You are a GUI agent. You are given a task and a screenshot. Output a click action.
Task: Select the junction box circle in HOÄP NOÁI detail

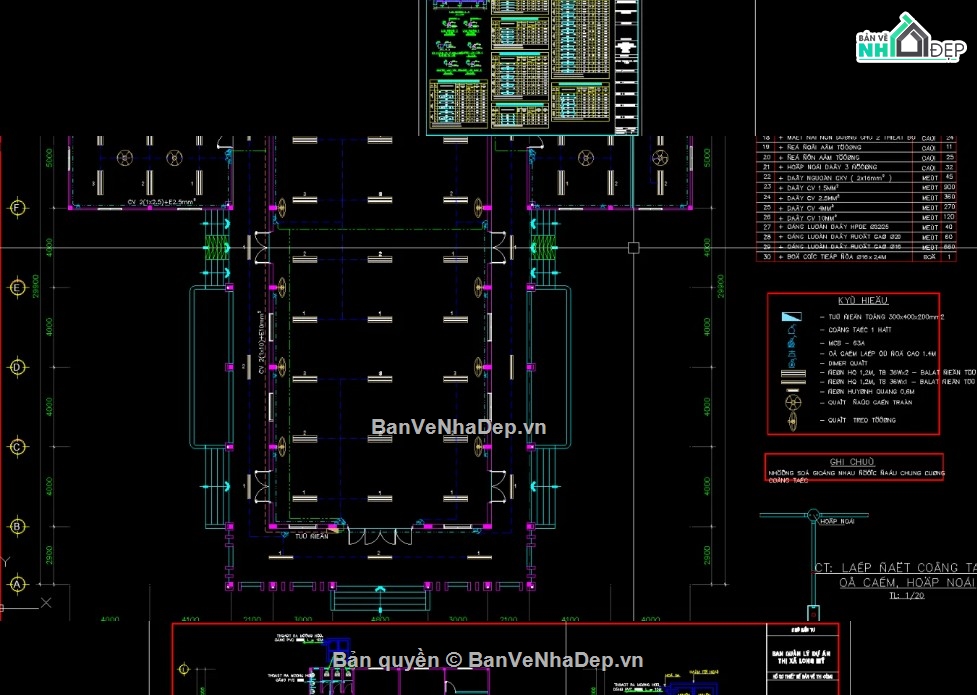coord(813,515)
